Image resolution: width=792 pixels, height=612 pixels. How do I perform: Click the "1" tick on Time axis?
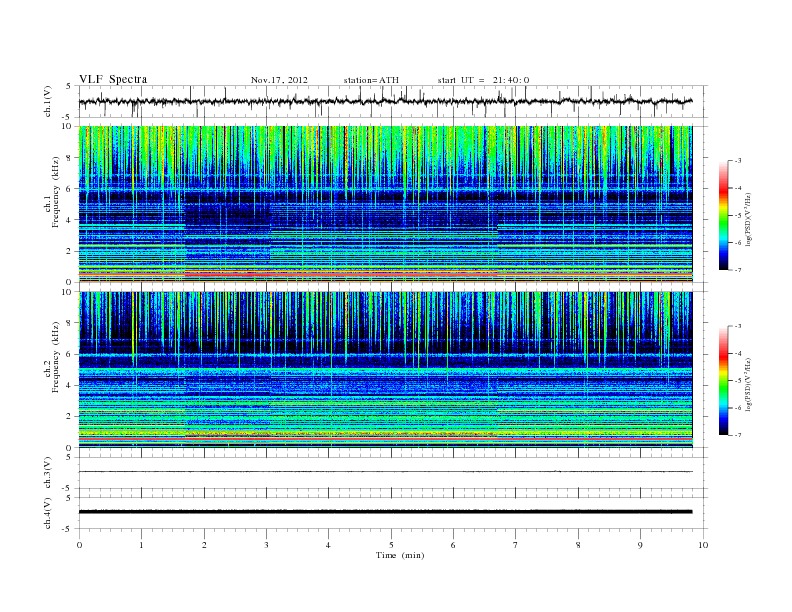pyautogui.click(x=142, y=545)
